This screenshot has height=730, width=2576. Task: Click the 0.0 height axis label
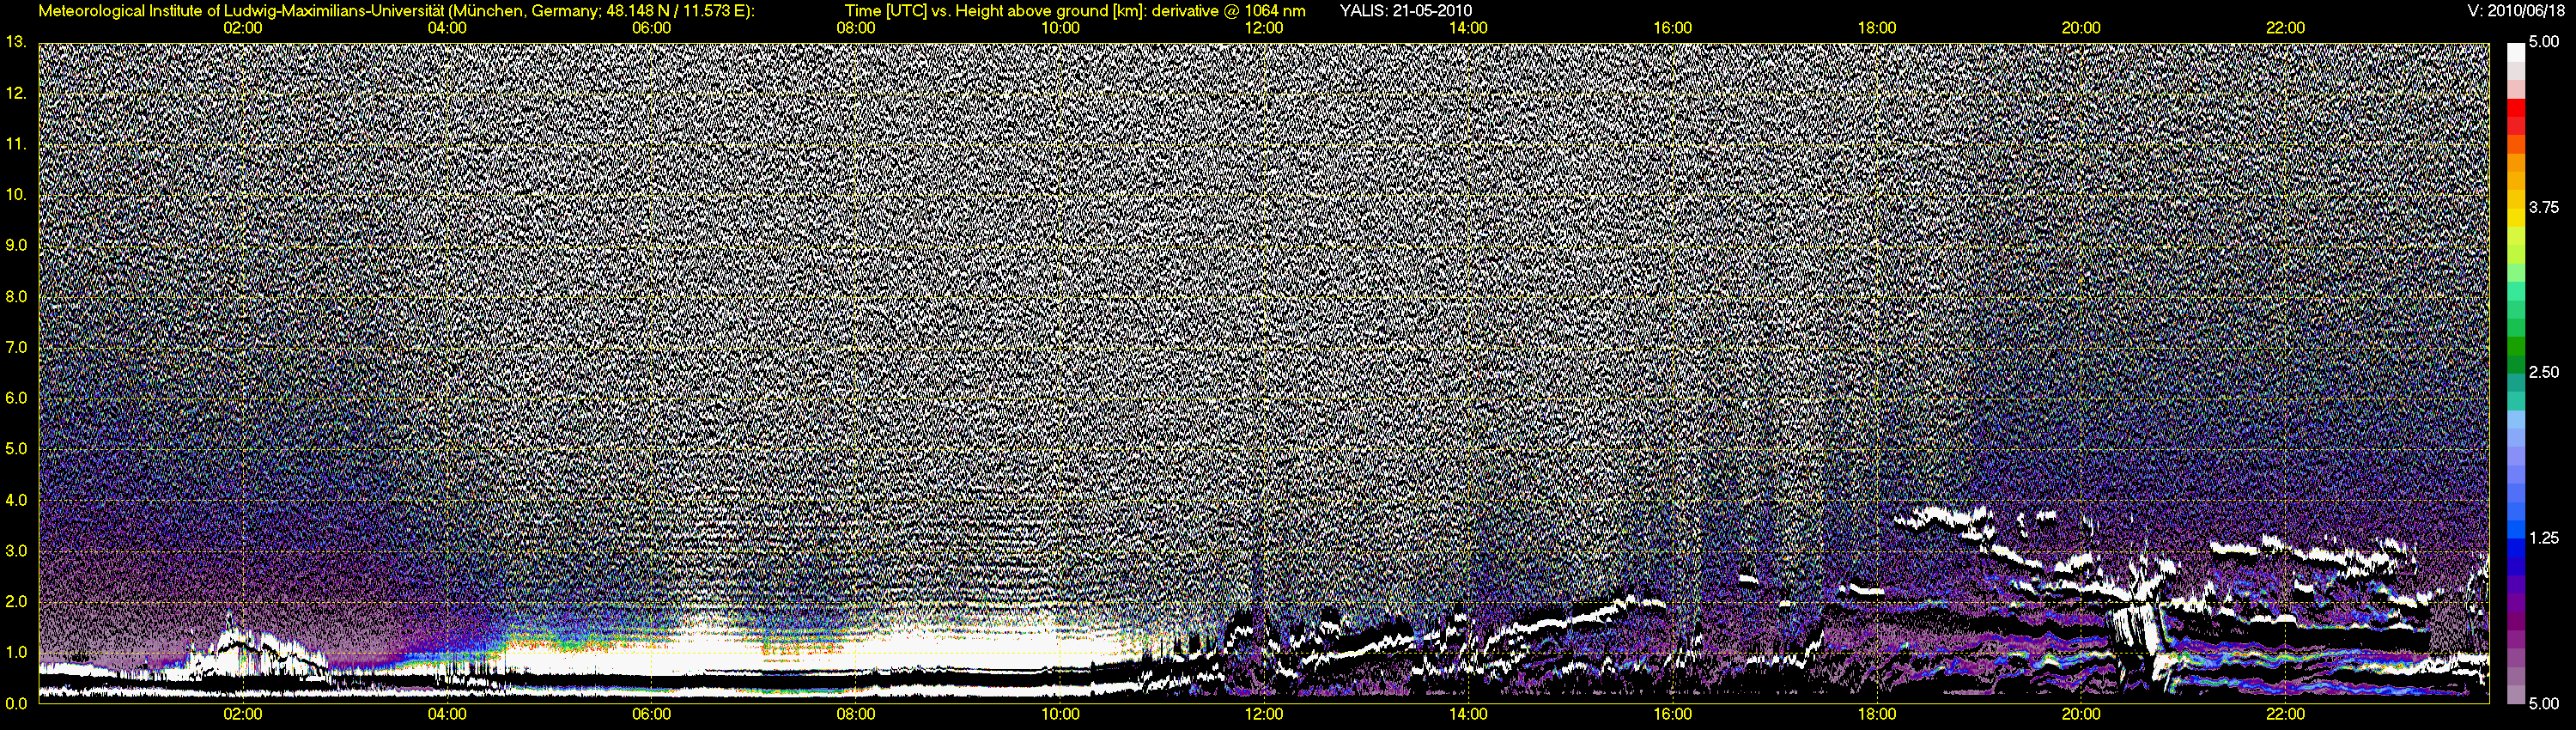pos(16,703)
